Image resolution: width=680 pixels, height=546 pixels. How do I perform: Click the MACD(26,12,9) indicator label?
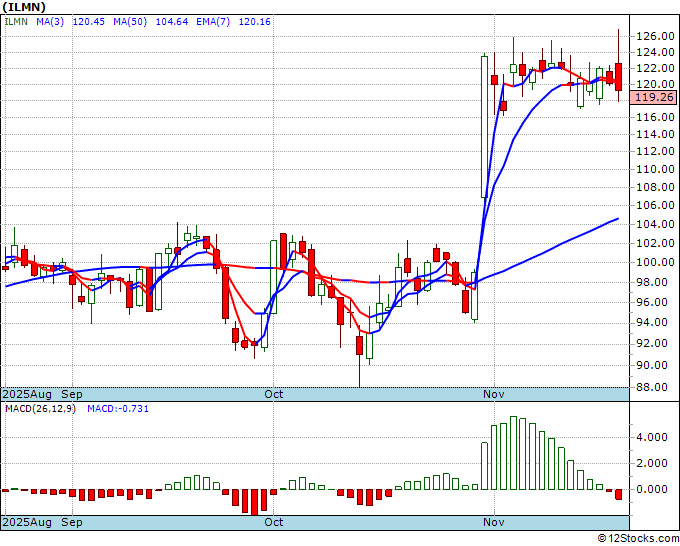tap(40, 409)
